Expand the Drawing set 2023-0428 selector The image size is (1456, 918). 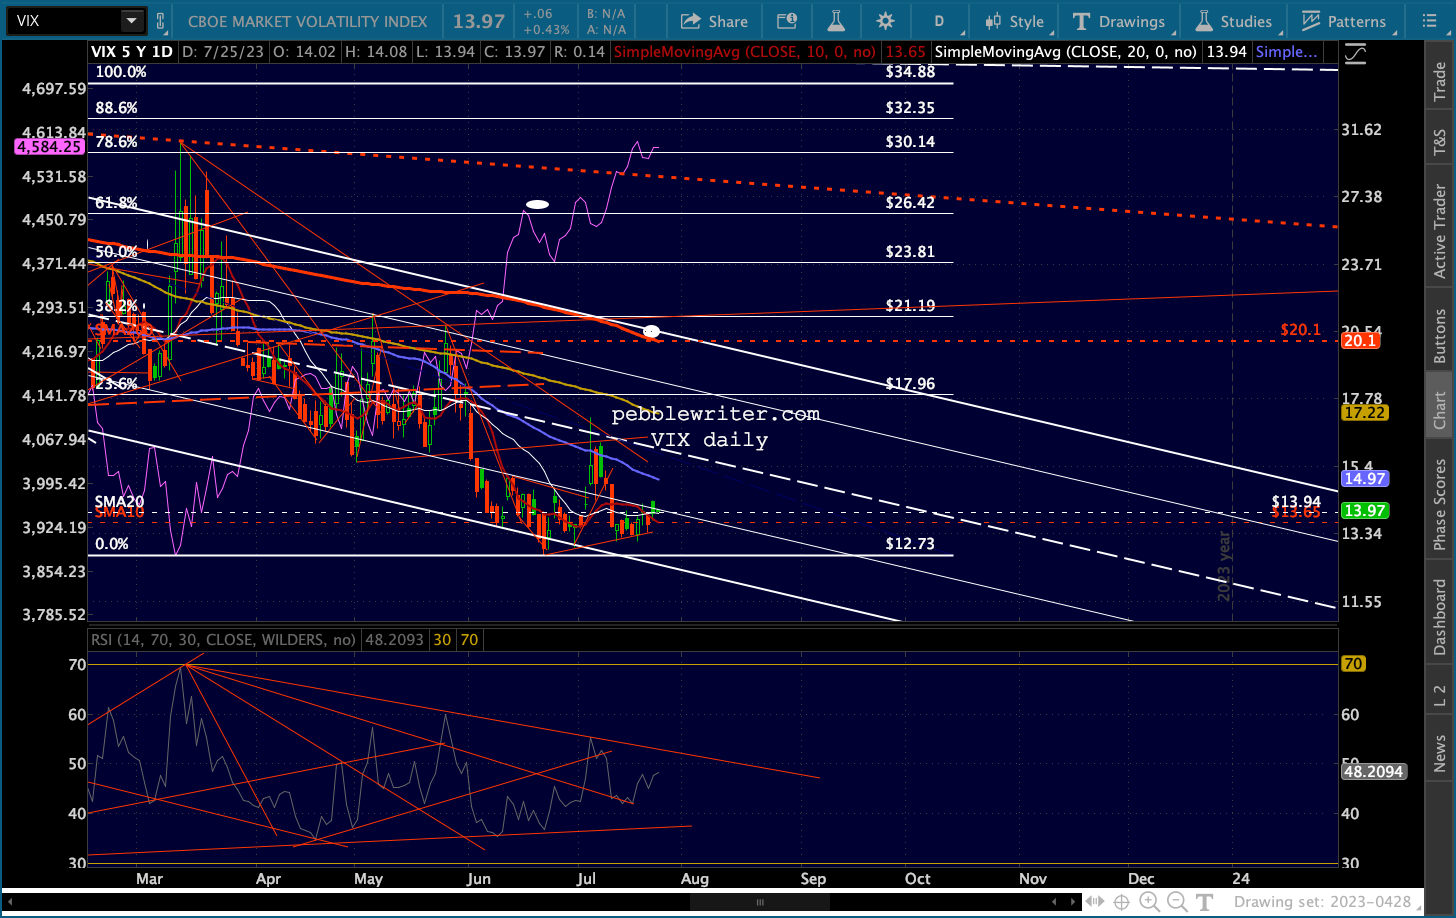1323,902
